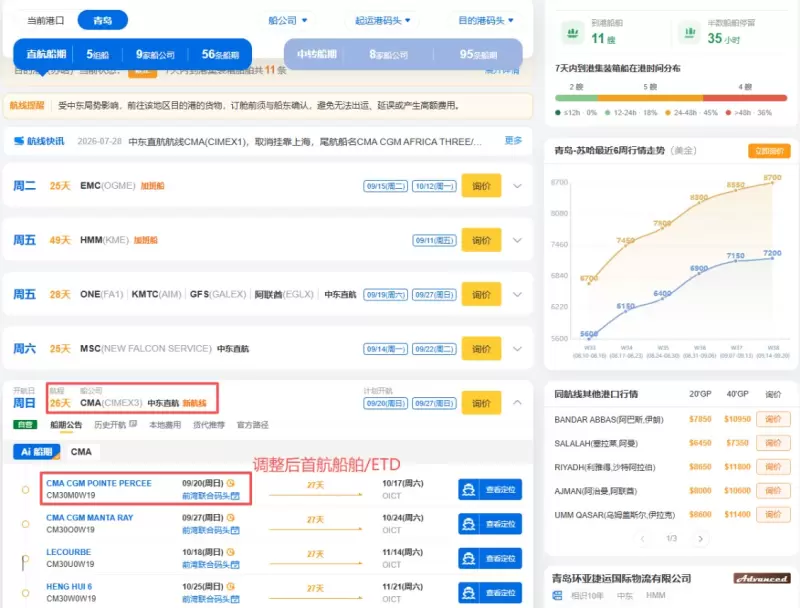Click the terminal icon after 前湾联合码头 for HENG HUI 6
This screenshot has width=800, height=608.
235,599
